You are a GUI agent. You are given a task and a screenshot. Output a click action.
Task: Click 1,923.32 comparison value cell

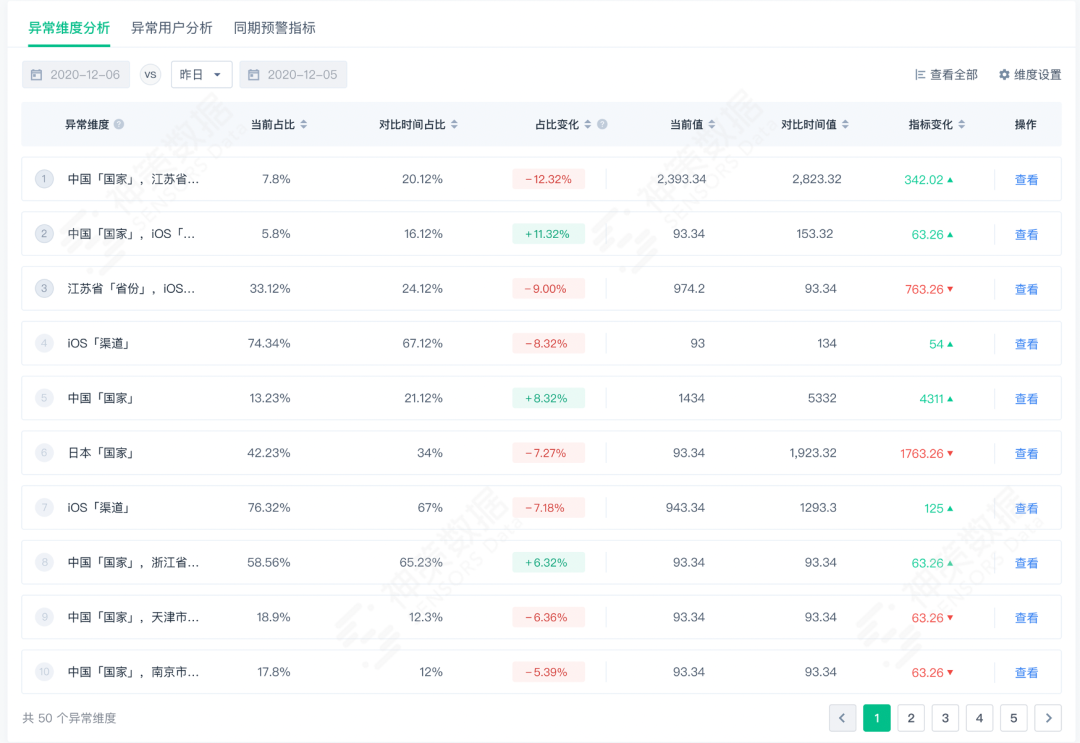point(813,453)
